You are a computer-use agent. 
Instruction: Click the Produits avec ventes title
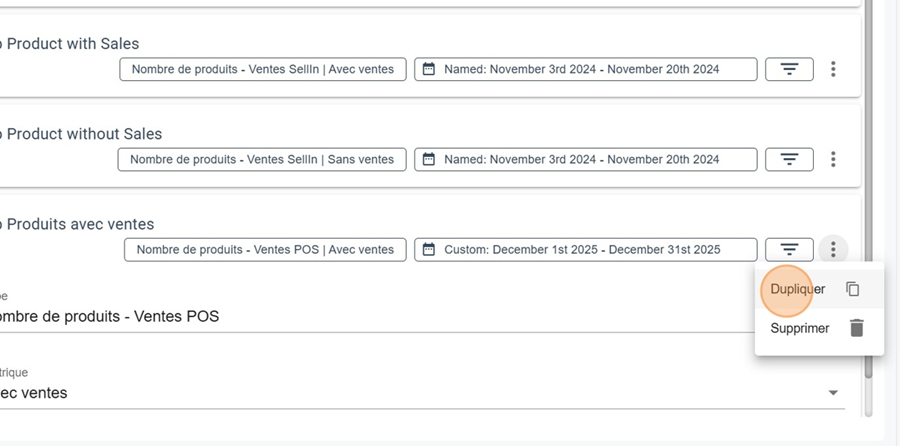pyautogui.click(x=80, y=224)
